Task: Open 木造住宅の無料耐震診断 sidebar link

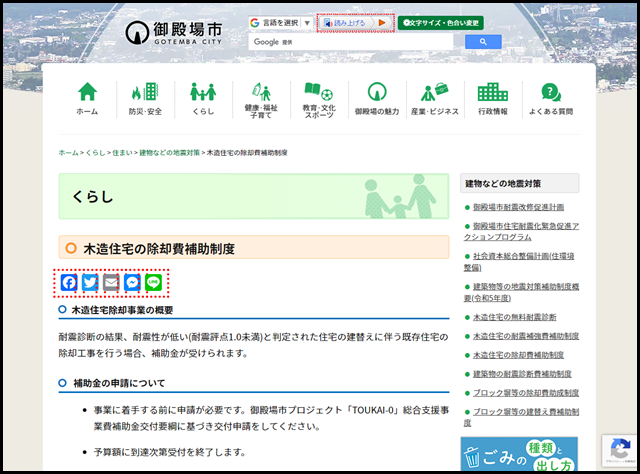Action: point(519,317)
